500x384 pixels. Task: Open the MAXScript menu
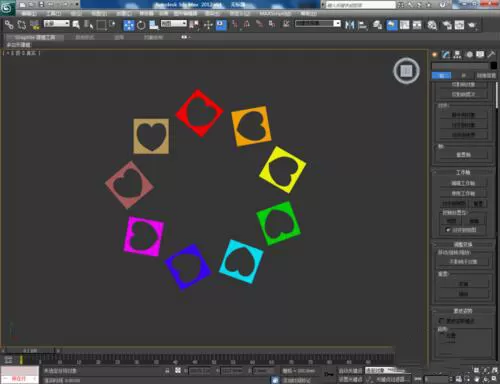pyautogui.click(x=275, y=13)
